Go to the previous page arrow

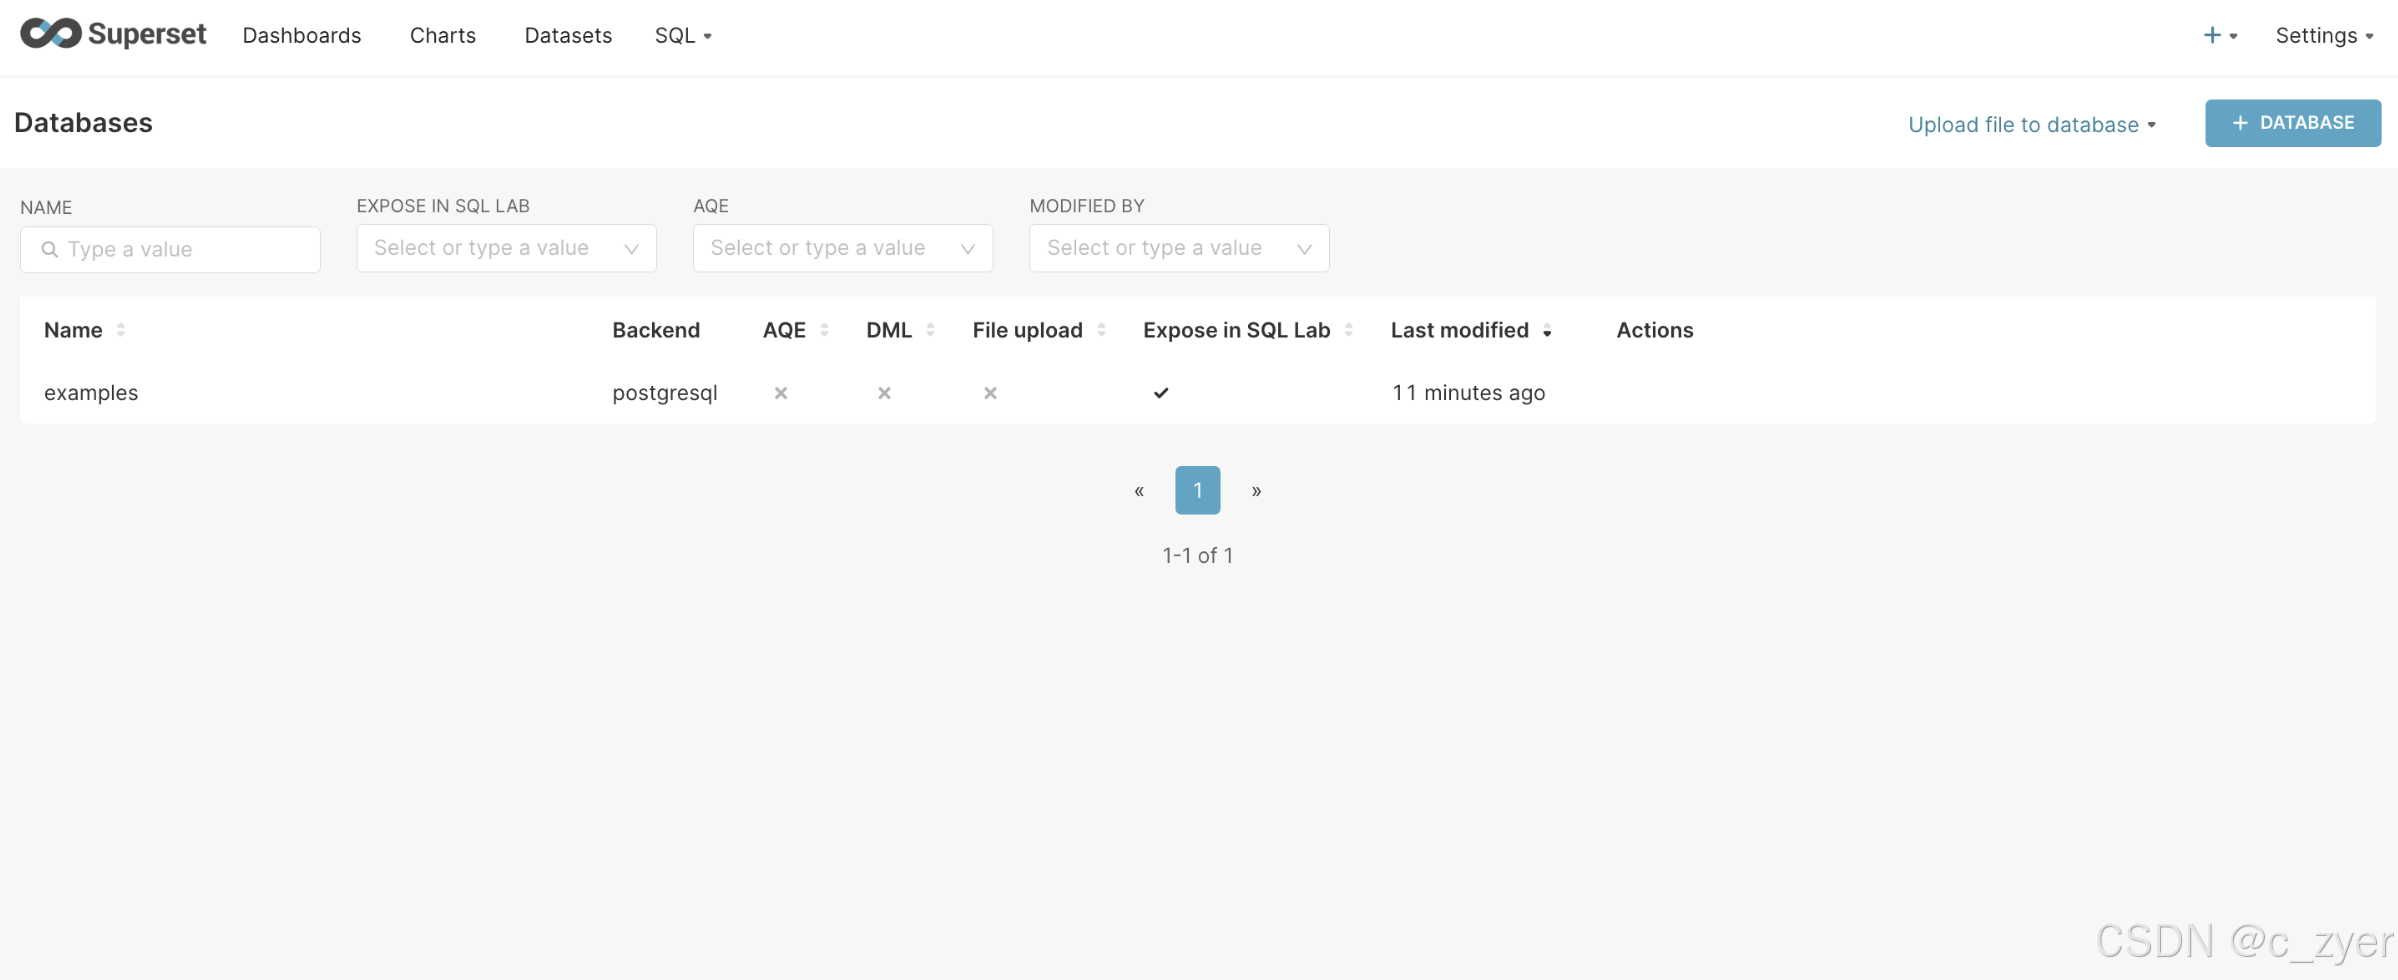coord(1139,491)
